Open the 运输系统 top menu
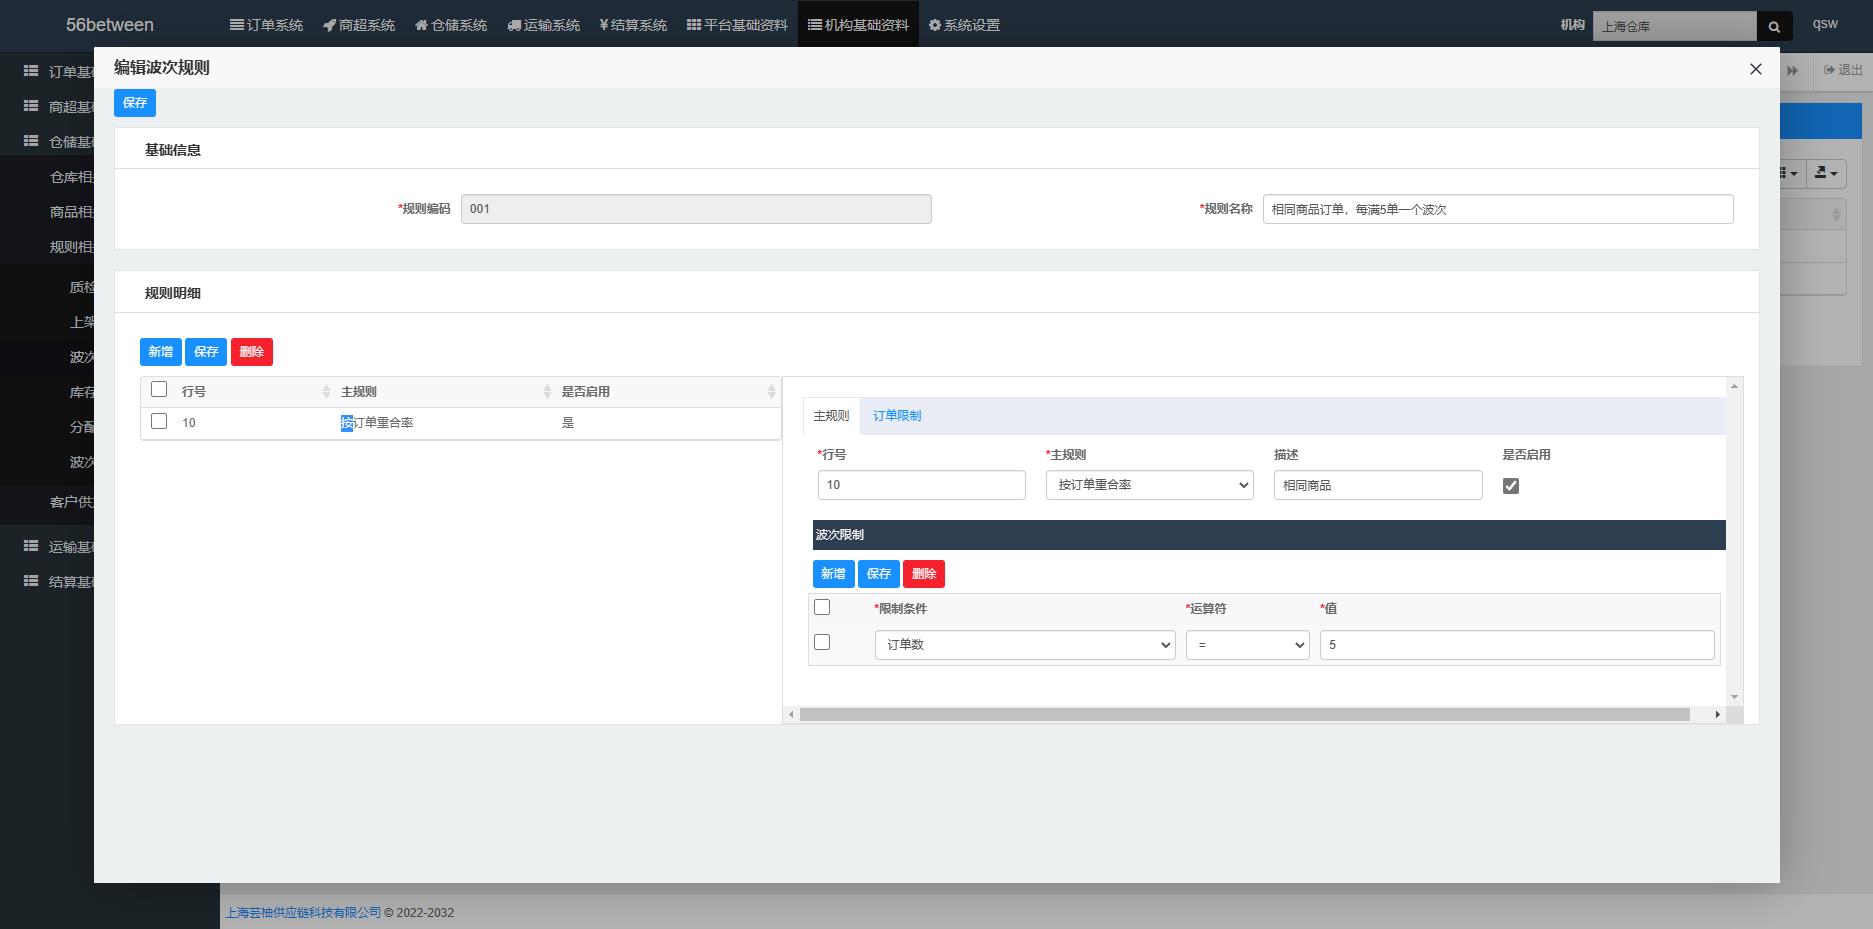This screenshot has width=1873, height=929. [543, 25]
